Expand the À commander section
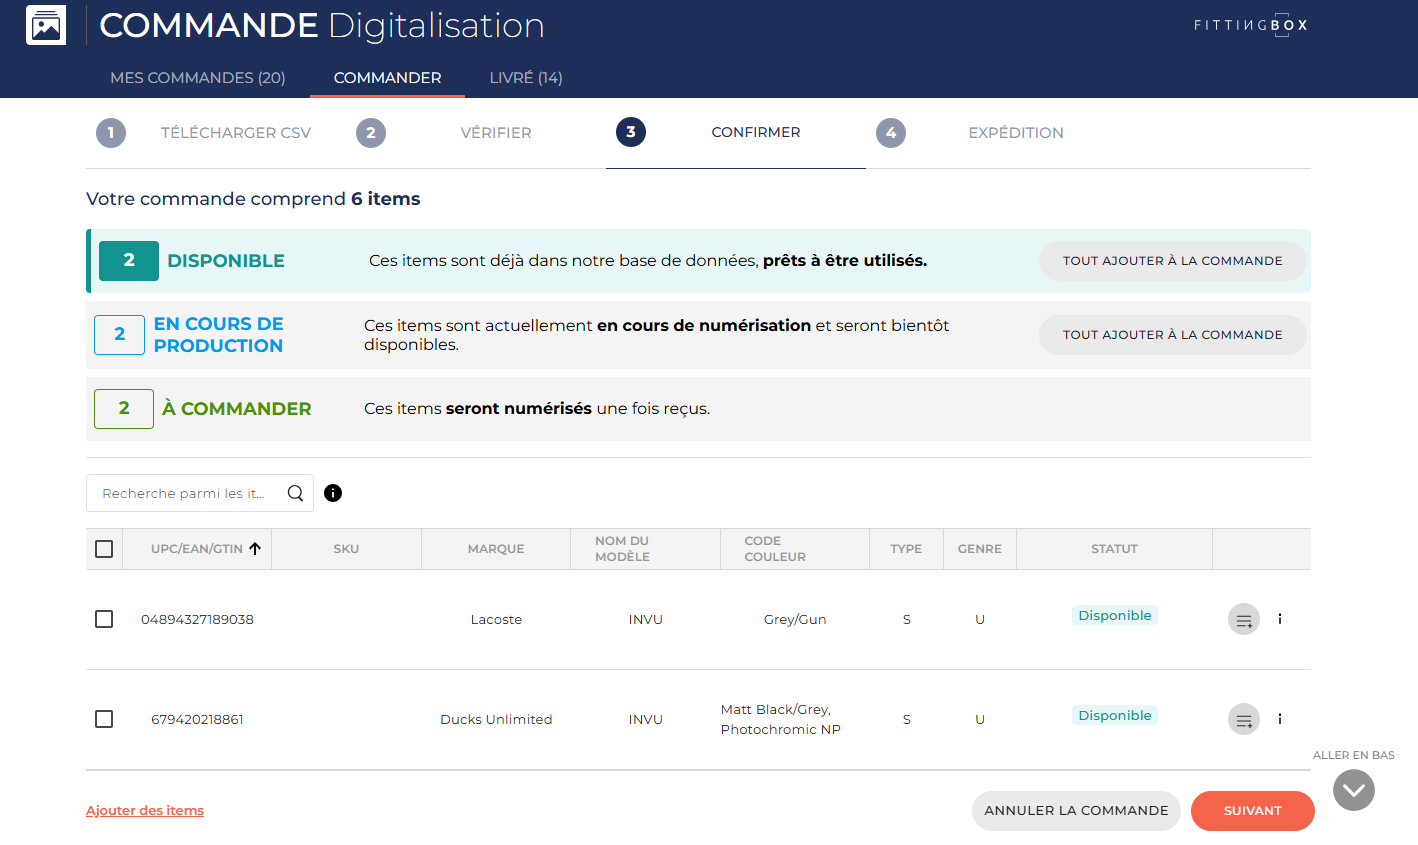Screen dimensions: 1418x845 pos(236,409)
